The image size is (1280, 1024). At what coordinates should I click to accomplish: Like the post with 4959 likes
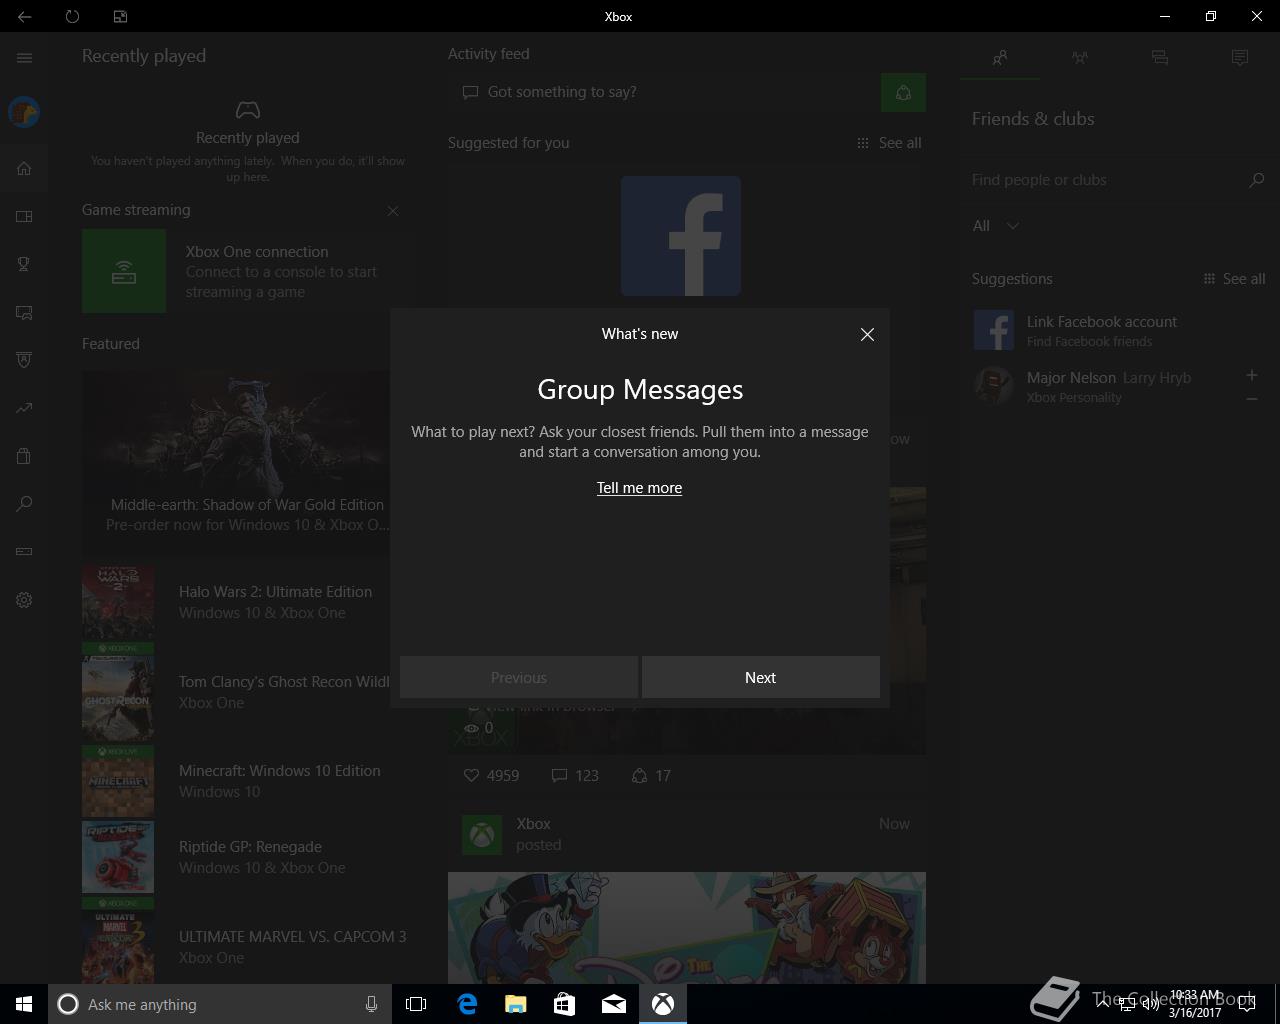(491, 775)
